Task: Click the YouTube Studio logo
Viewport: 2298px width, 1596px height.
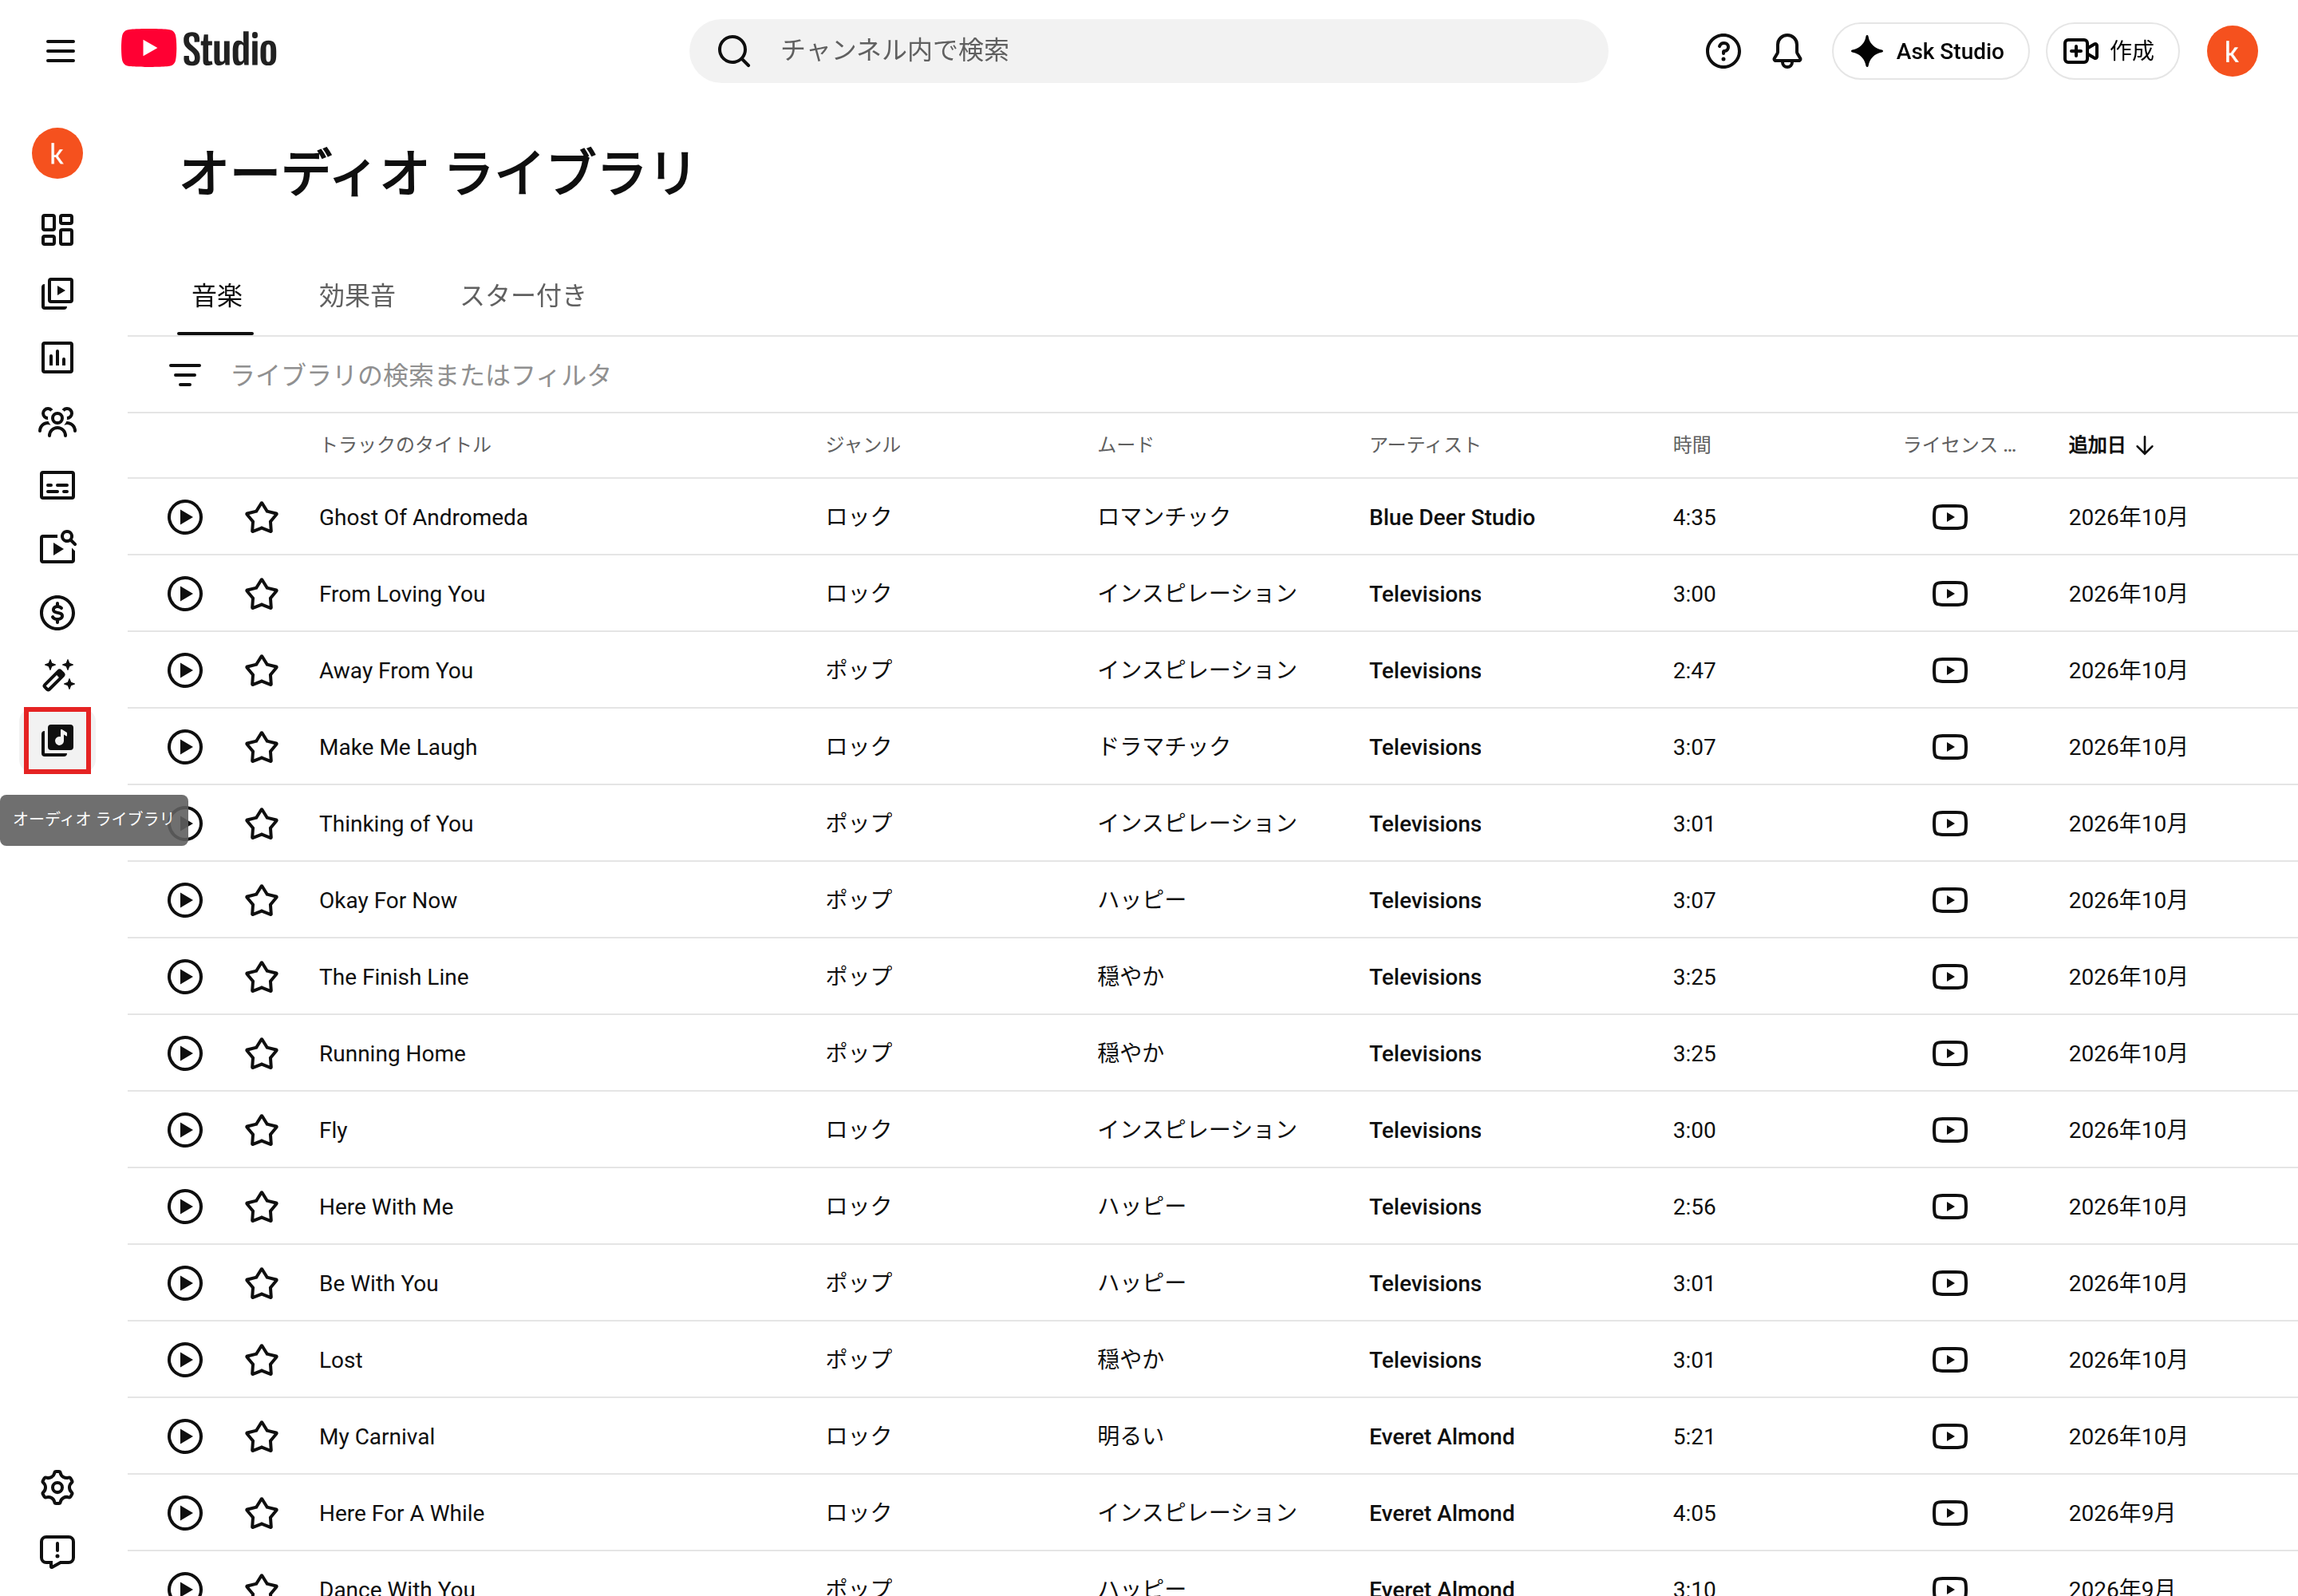Action: point(198,49)
